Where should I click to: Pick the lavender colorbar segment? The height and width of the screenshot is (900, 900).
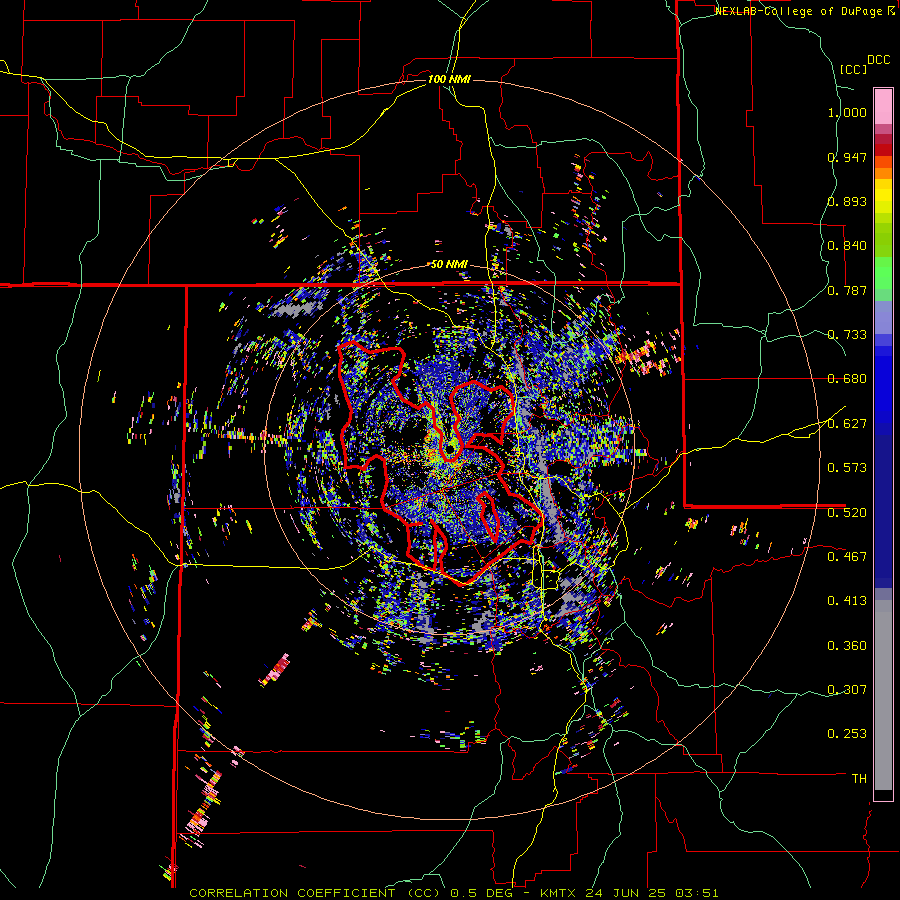883,317
